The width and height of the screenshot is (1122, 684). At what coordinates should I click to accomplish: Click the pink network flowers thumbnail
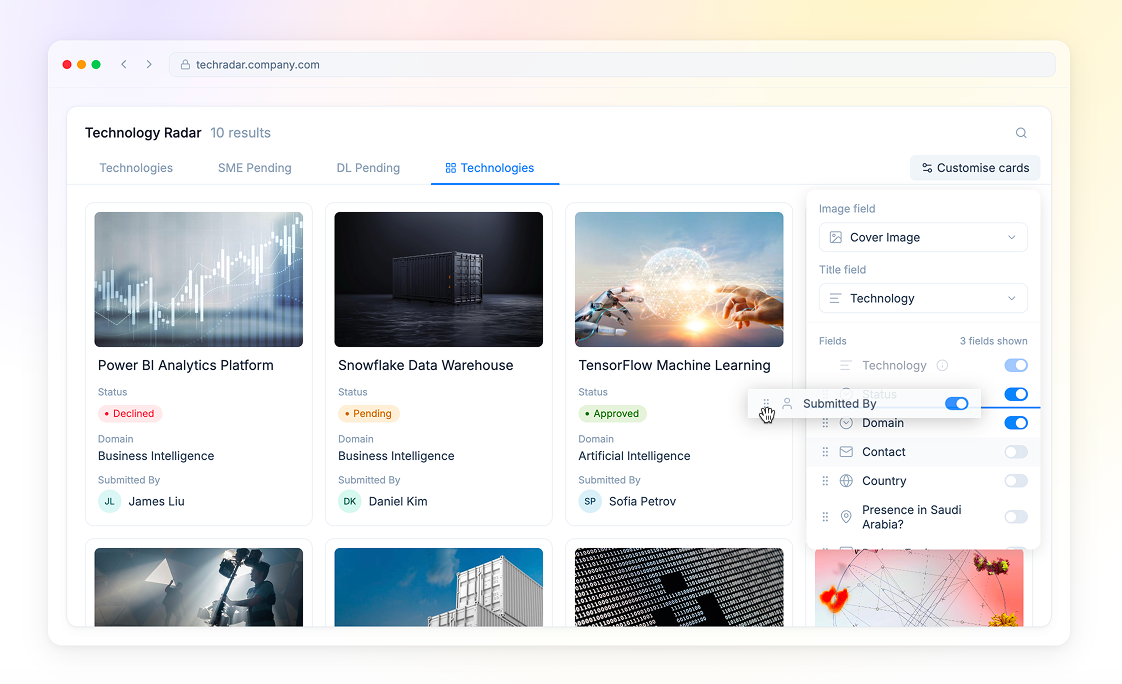click(x=919, y=588)
